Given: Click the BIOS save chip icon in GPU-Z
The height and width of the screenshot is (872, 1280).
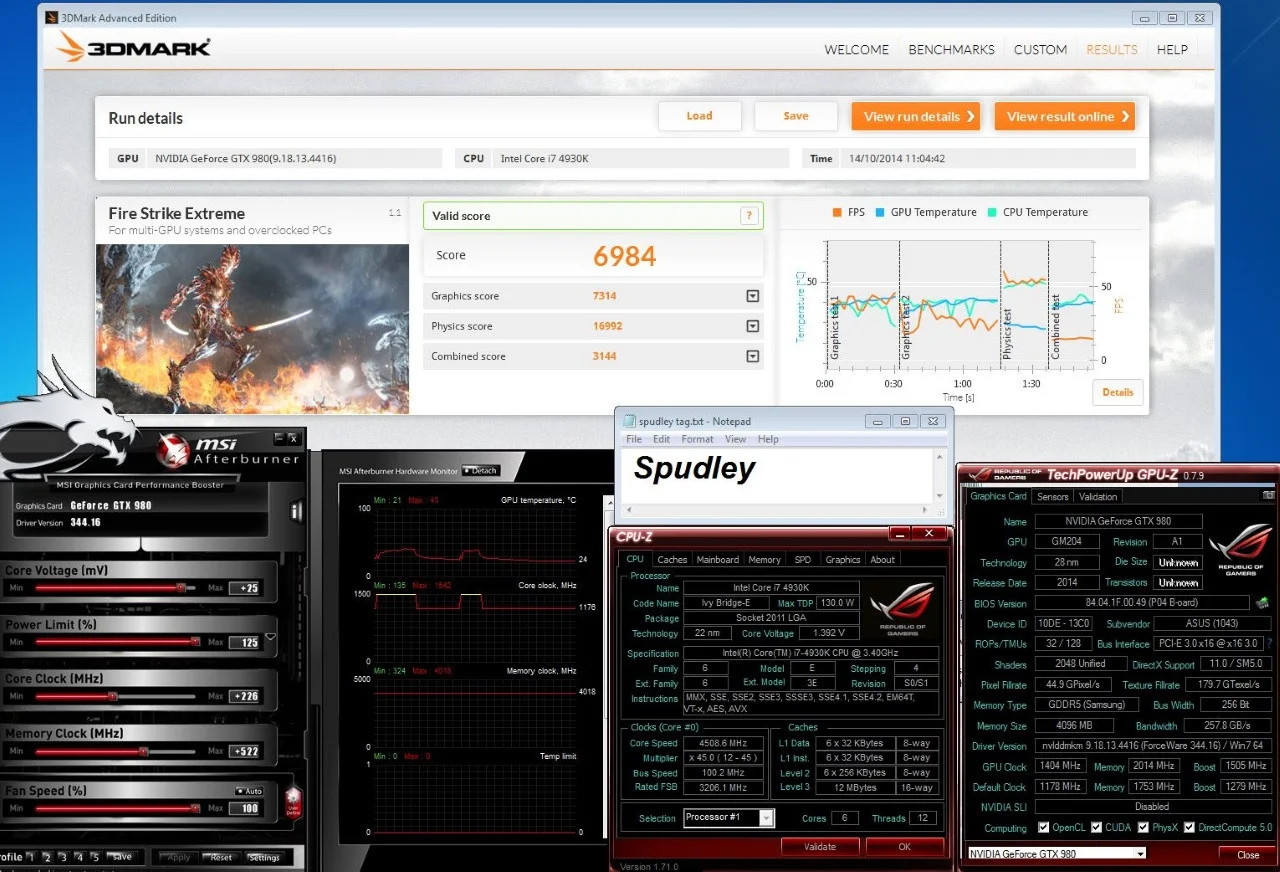Looking at the screenshot, I should click(x=1263, y=603).
